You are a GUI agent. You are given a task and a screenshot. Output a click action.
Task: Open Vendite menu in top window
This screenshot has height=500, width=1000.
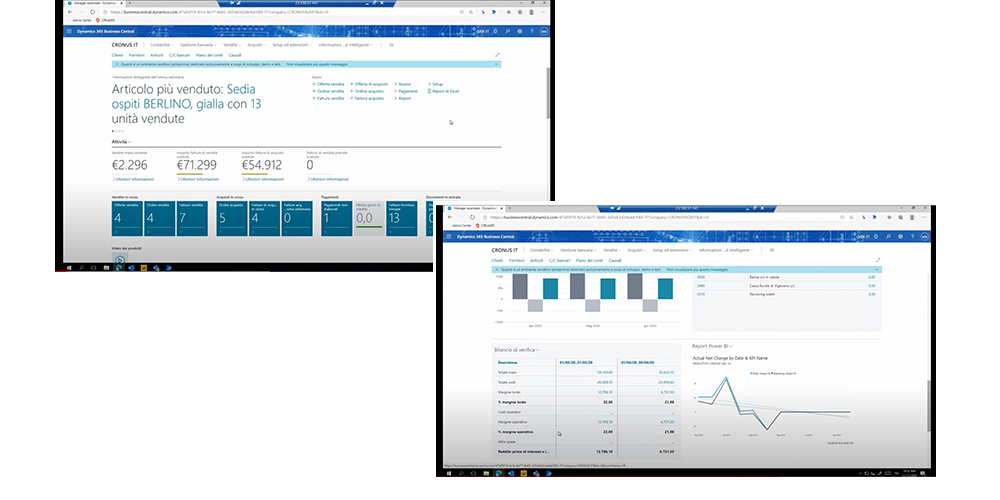click(232, 45)
